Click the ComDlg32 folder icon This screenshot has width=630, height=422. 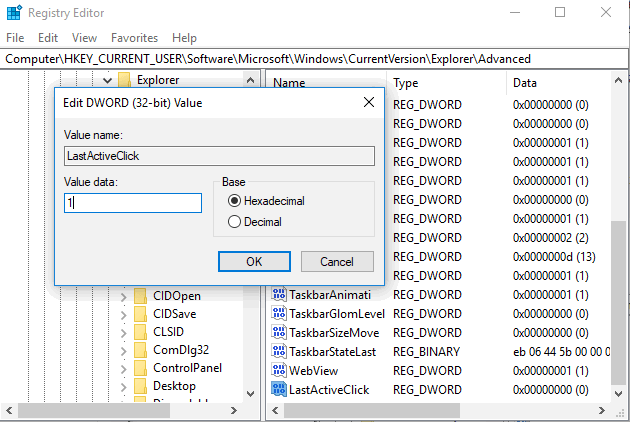tap(140, 350)
